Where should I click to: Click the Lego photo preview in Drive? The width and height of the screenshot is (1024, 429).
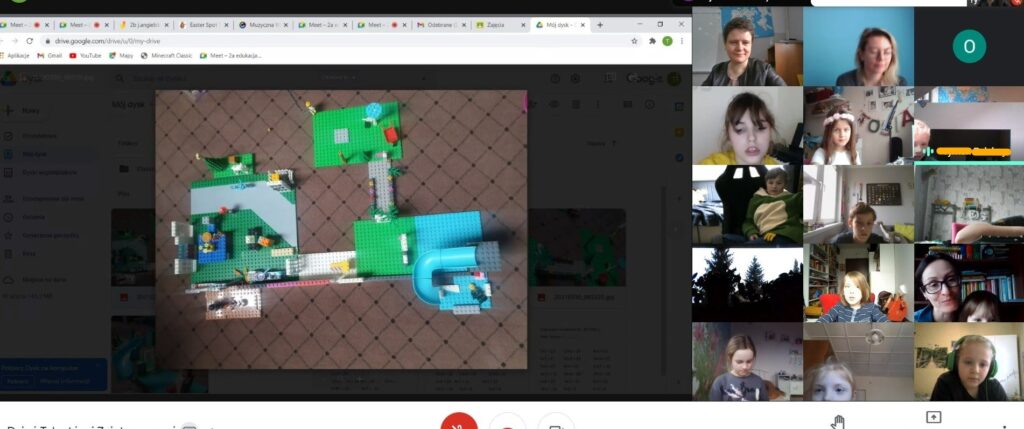coord(341,229)
